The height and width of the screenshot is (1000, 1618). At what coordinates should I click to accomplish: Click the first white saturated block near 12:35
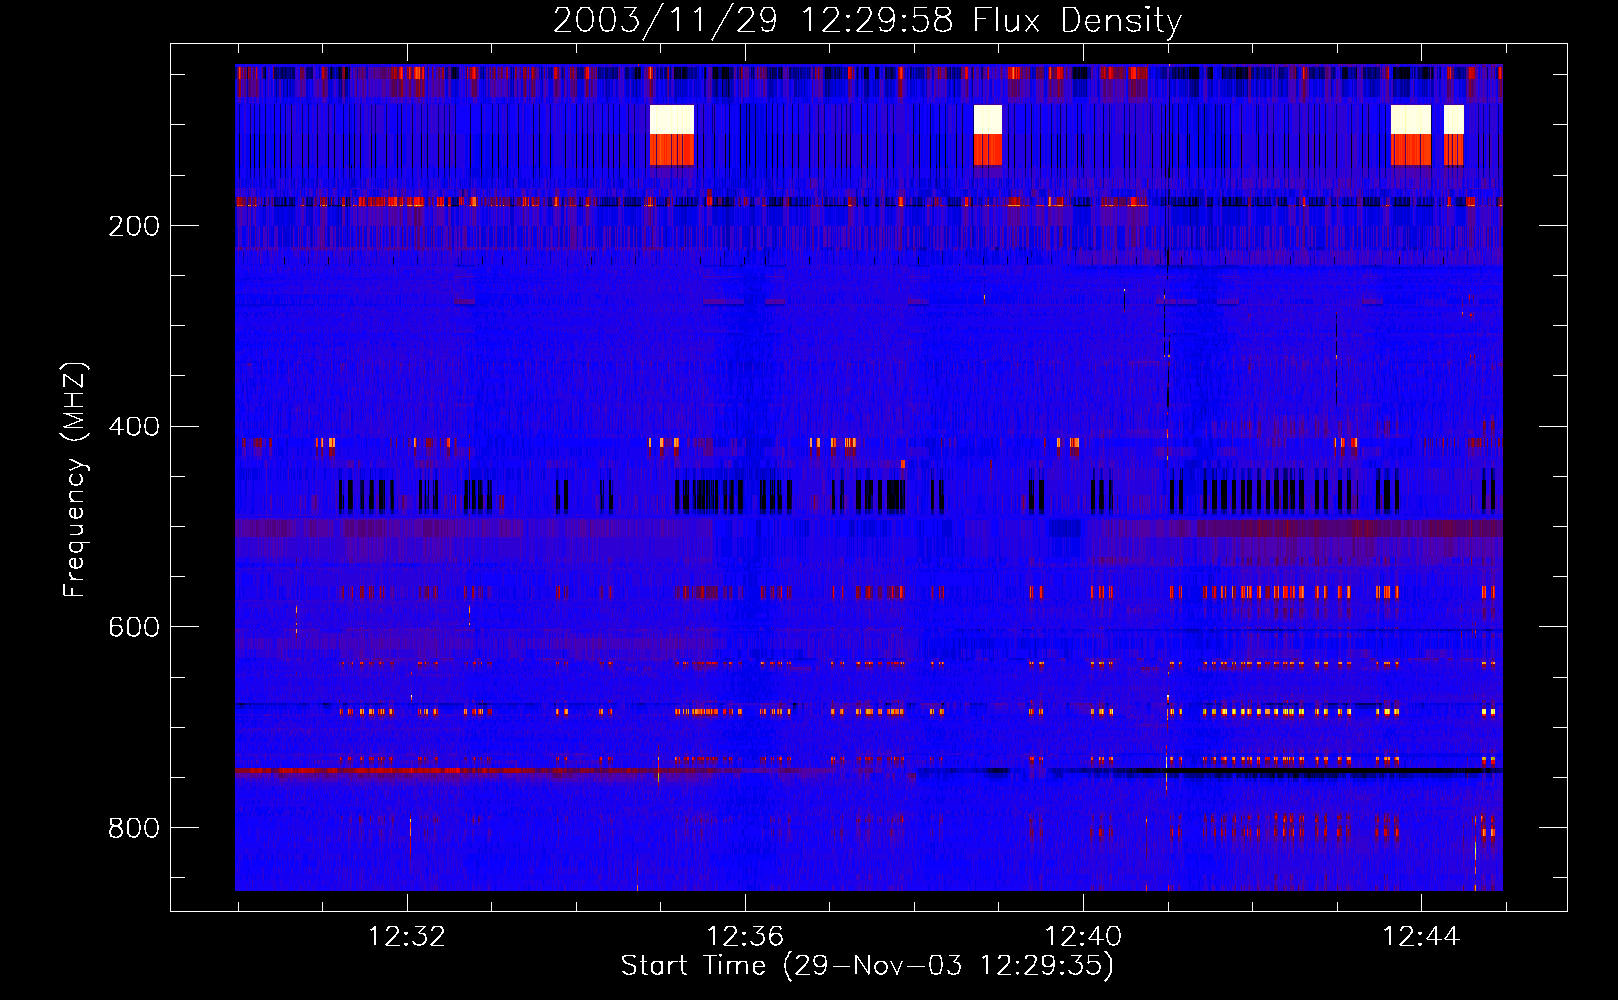(x=672, y=120)
